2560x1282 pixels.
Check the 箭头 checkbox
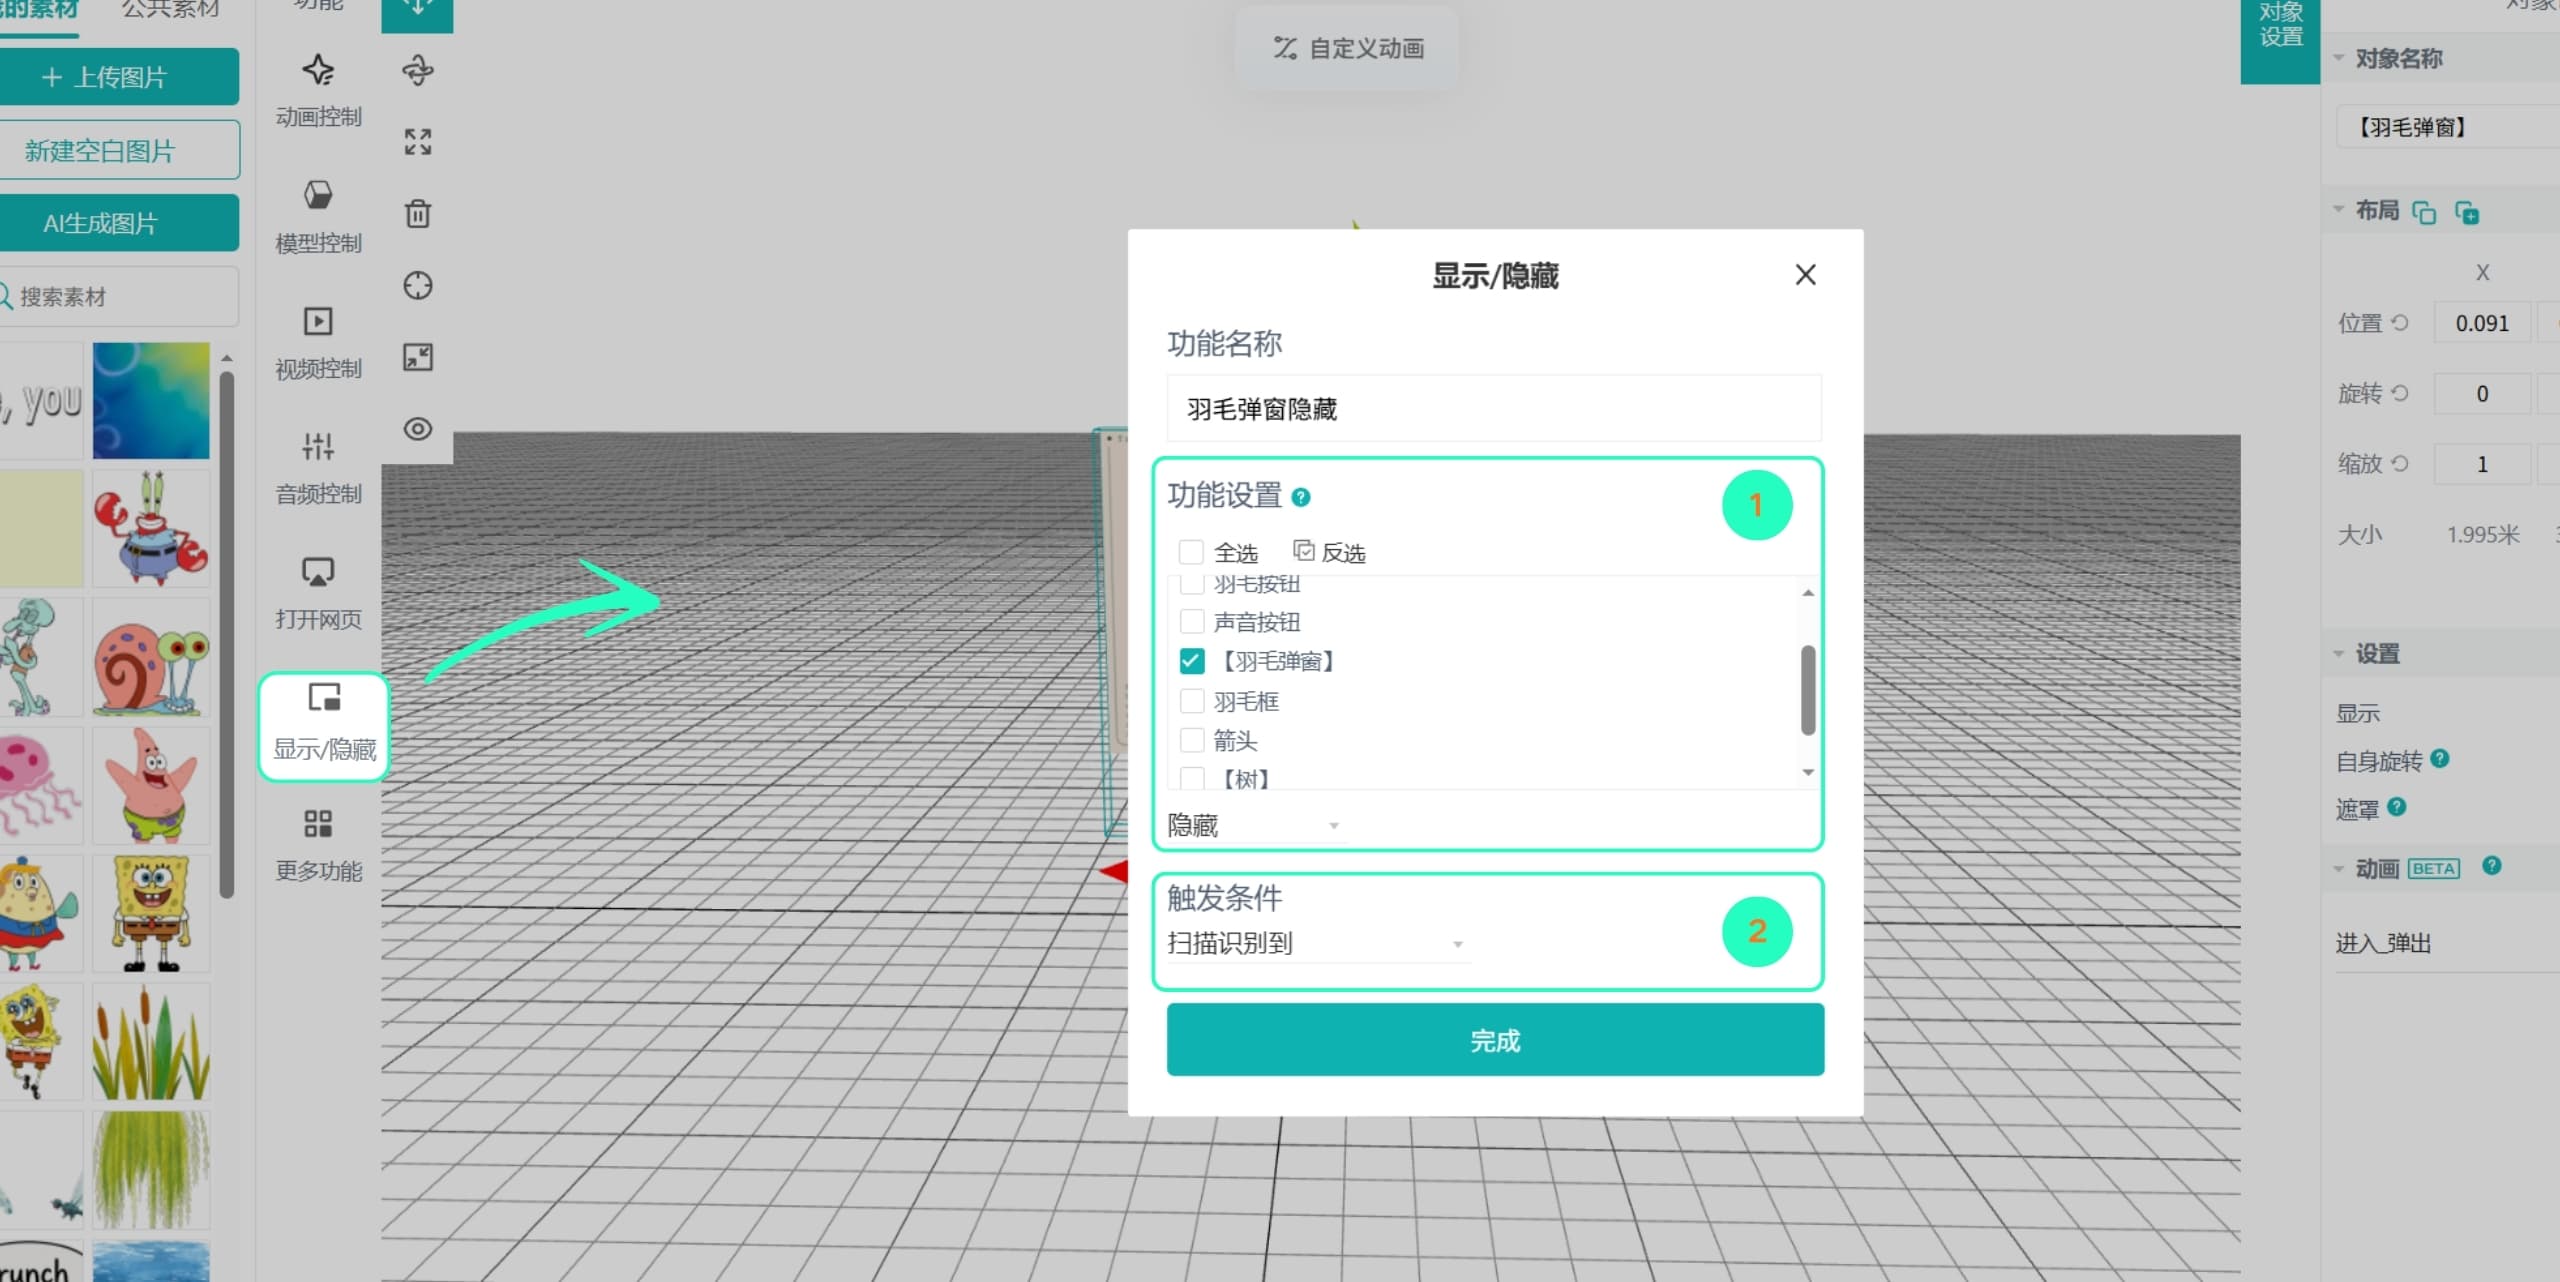pyautogui.click(x=1191, y=740)
